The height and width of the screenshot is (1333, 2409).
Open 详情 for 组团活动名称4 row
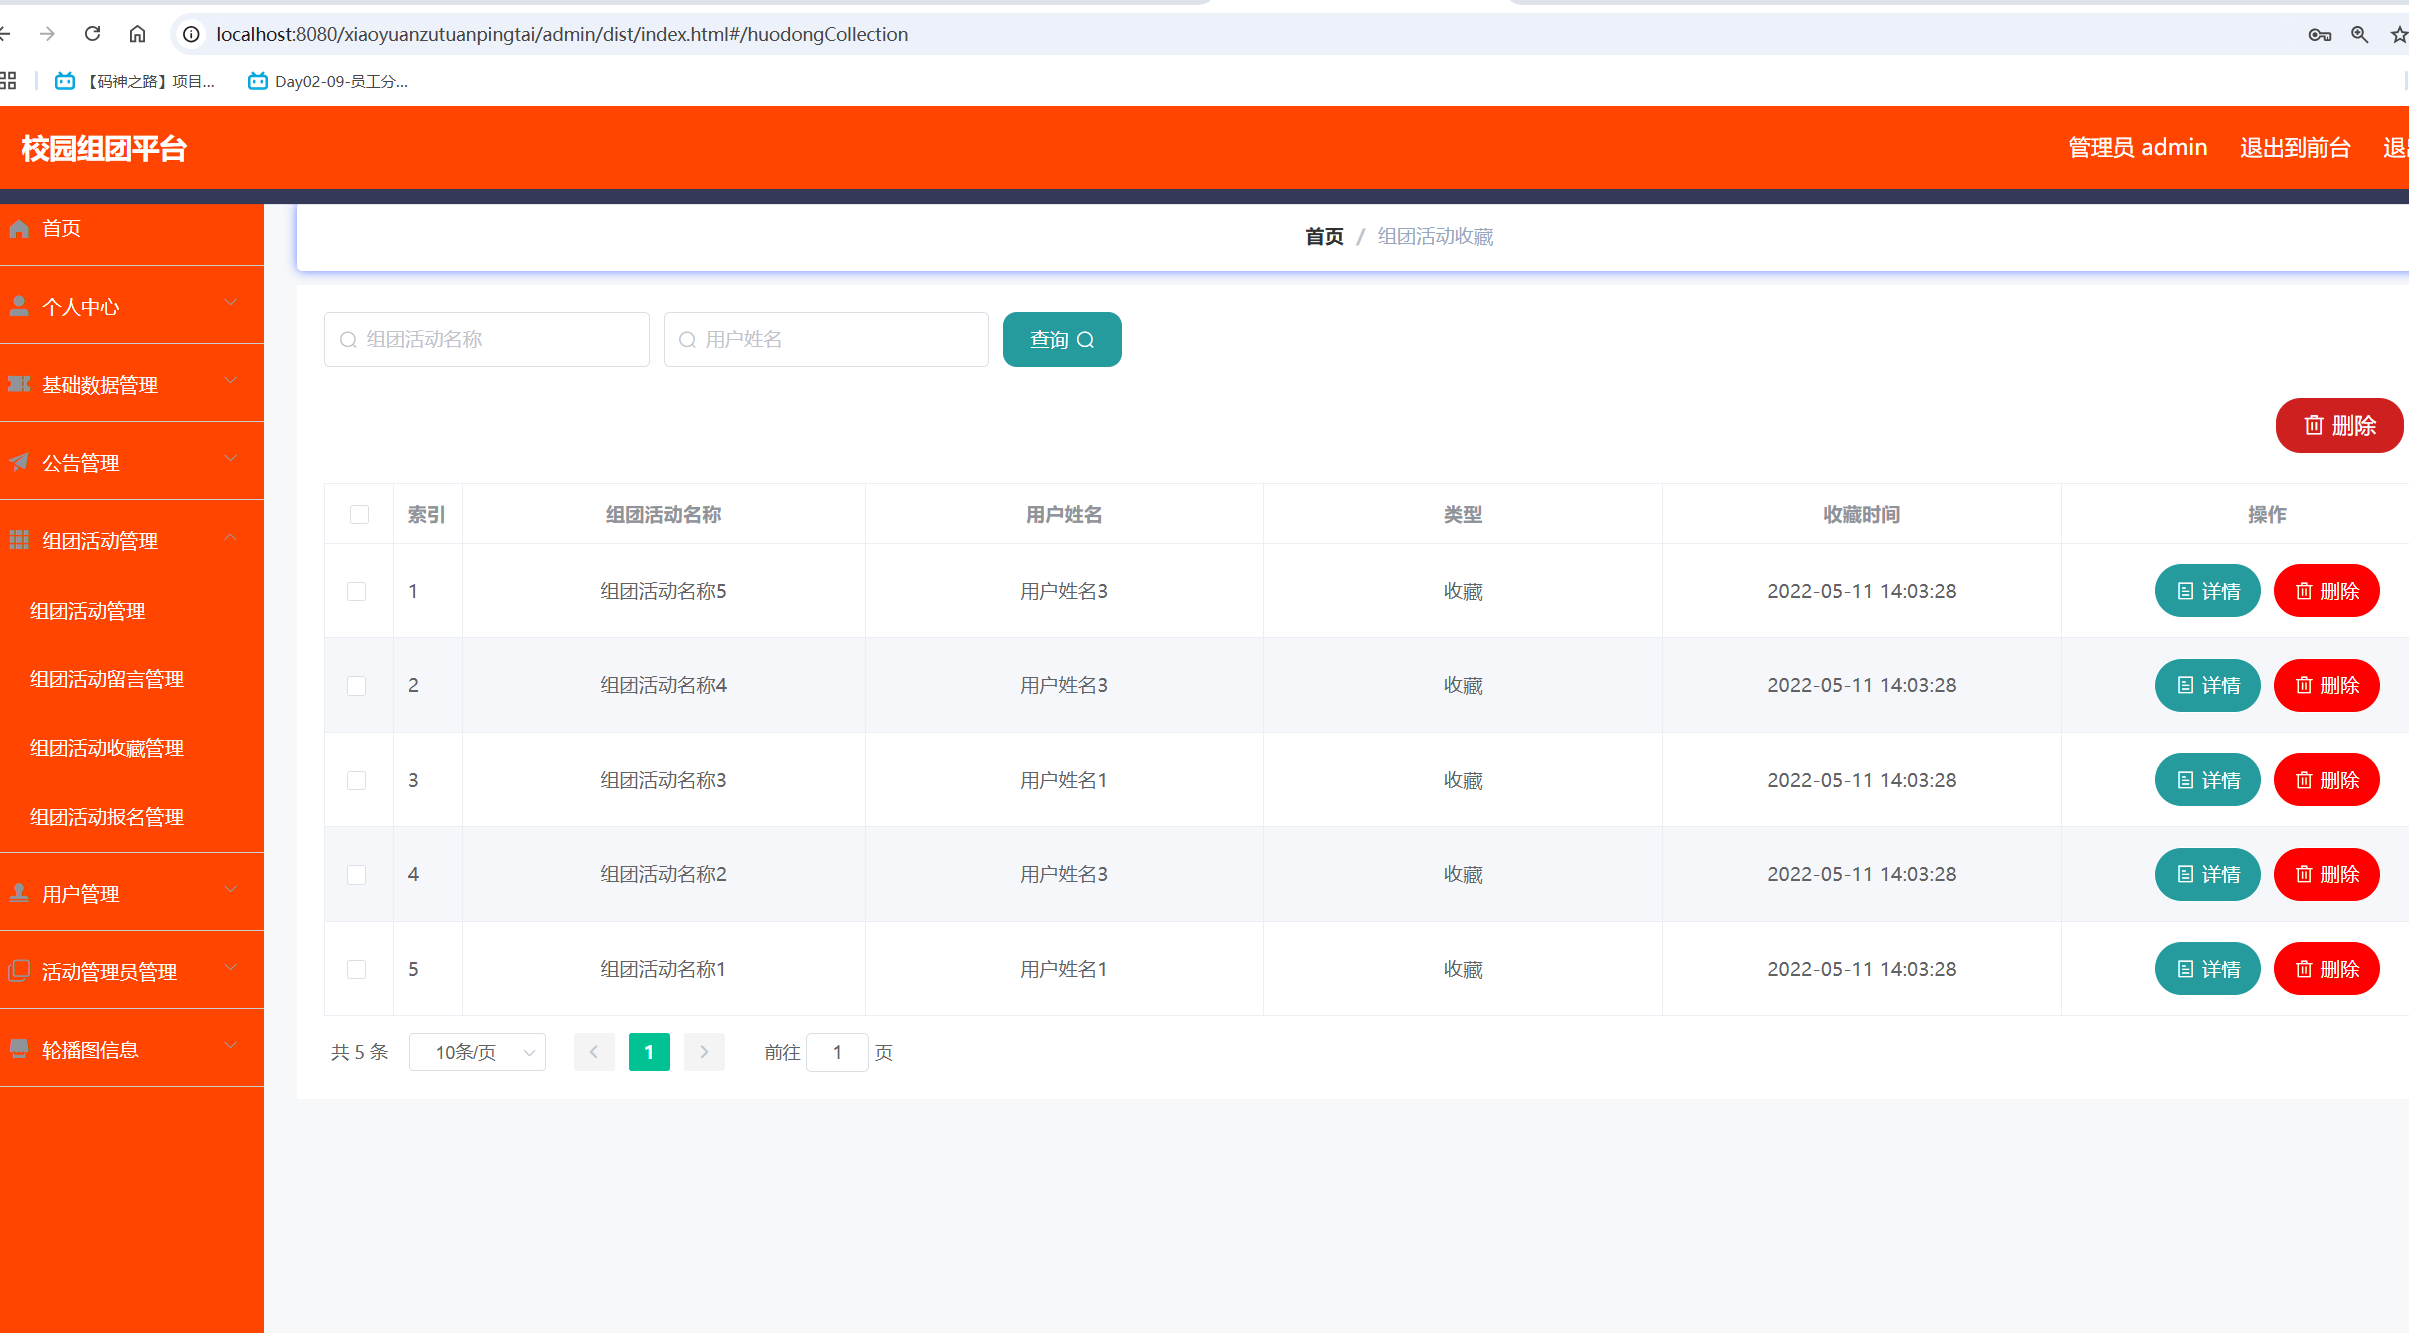click(2207, 685)
